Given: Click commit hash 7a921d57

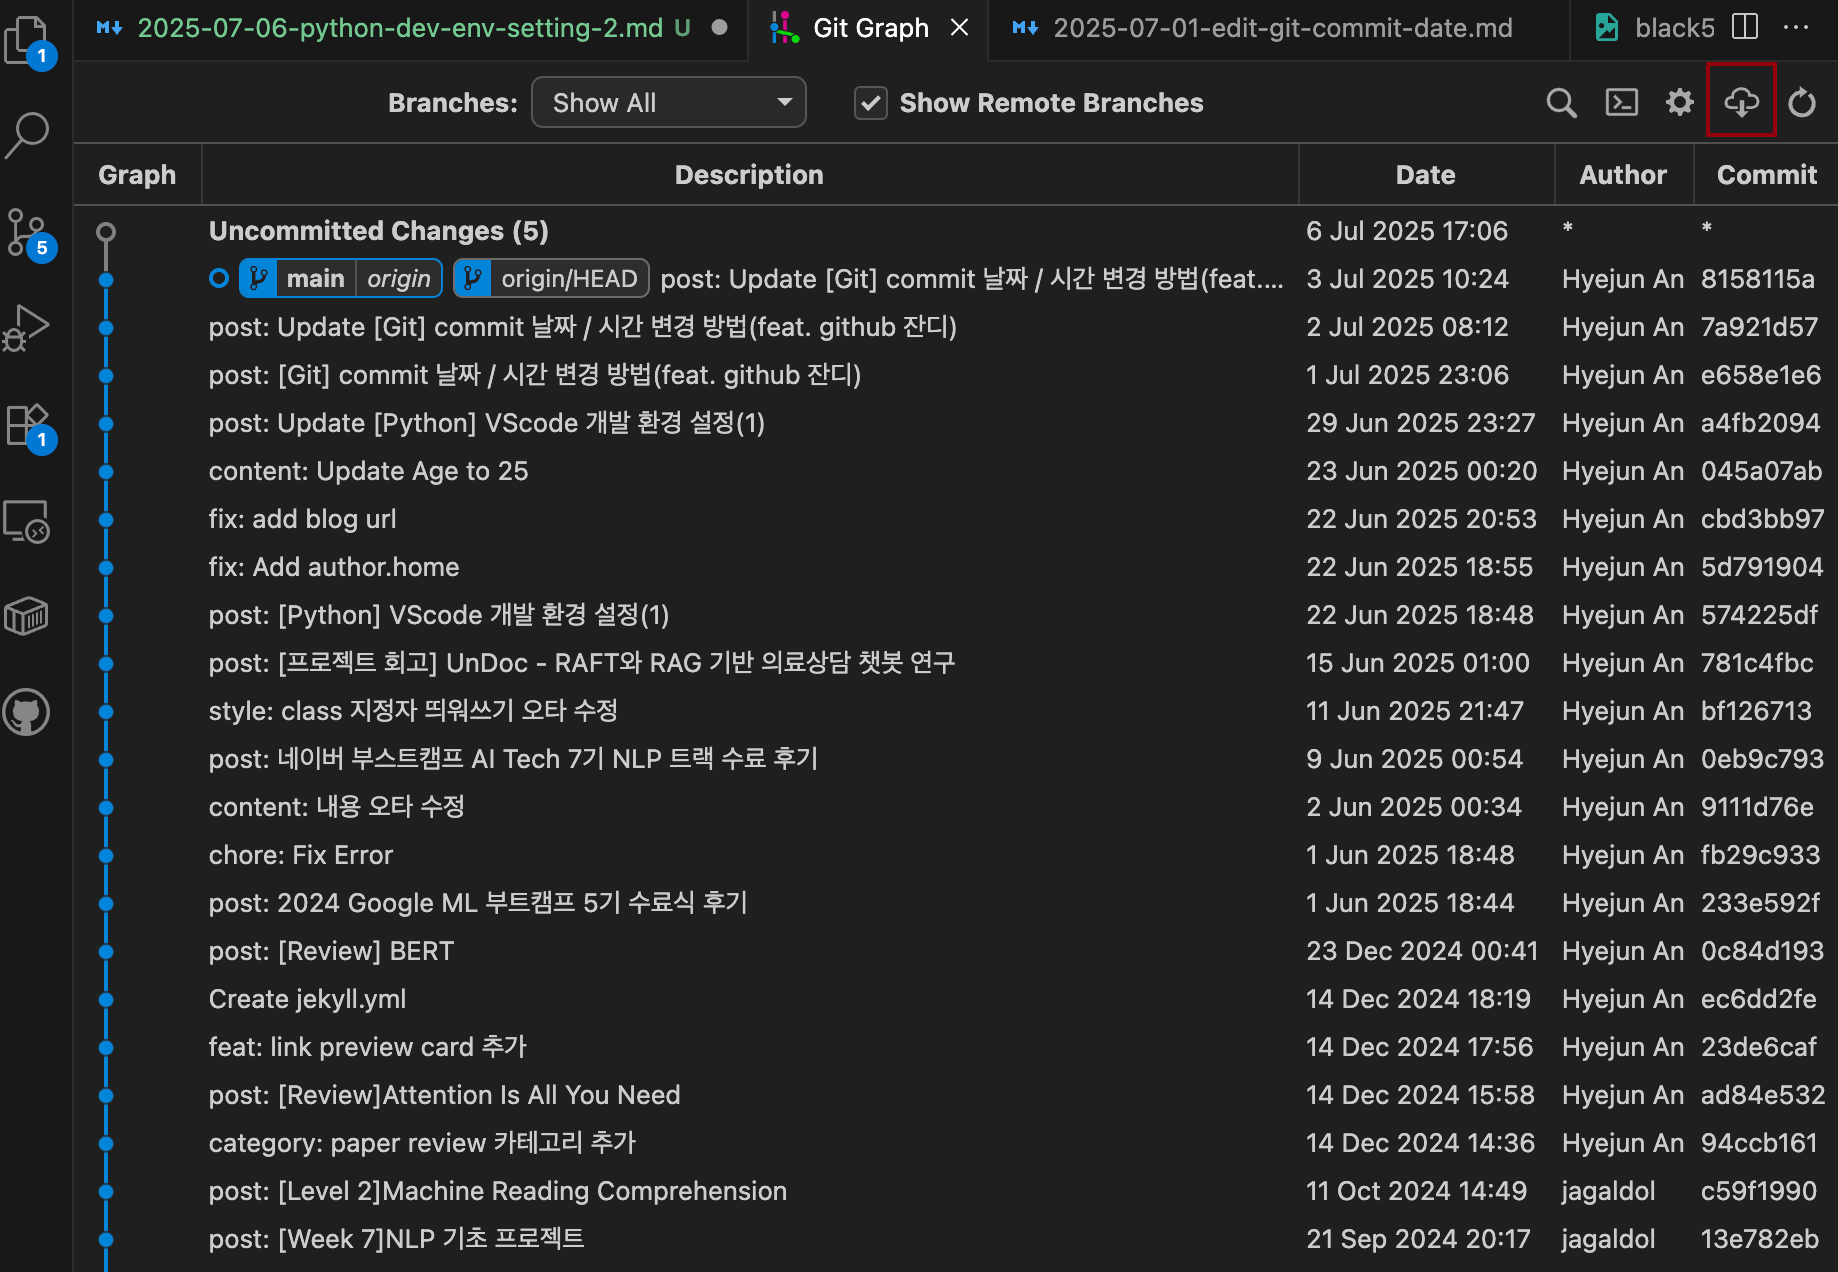Looking at the screenshot, I should coord(1759,327).
